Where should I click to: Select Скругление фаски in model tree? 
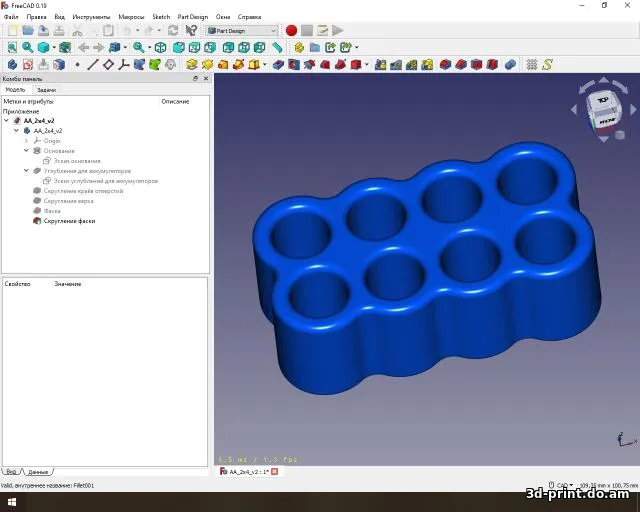[69, 221]
